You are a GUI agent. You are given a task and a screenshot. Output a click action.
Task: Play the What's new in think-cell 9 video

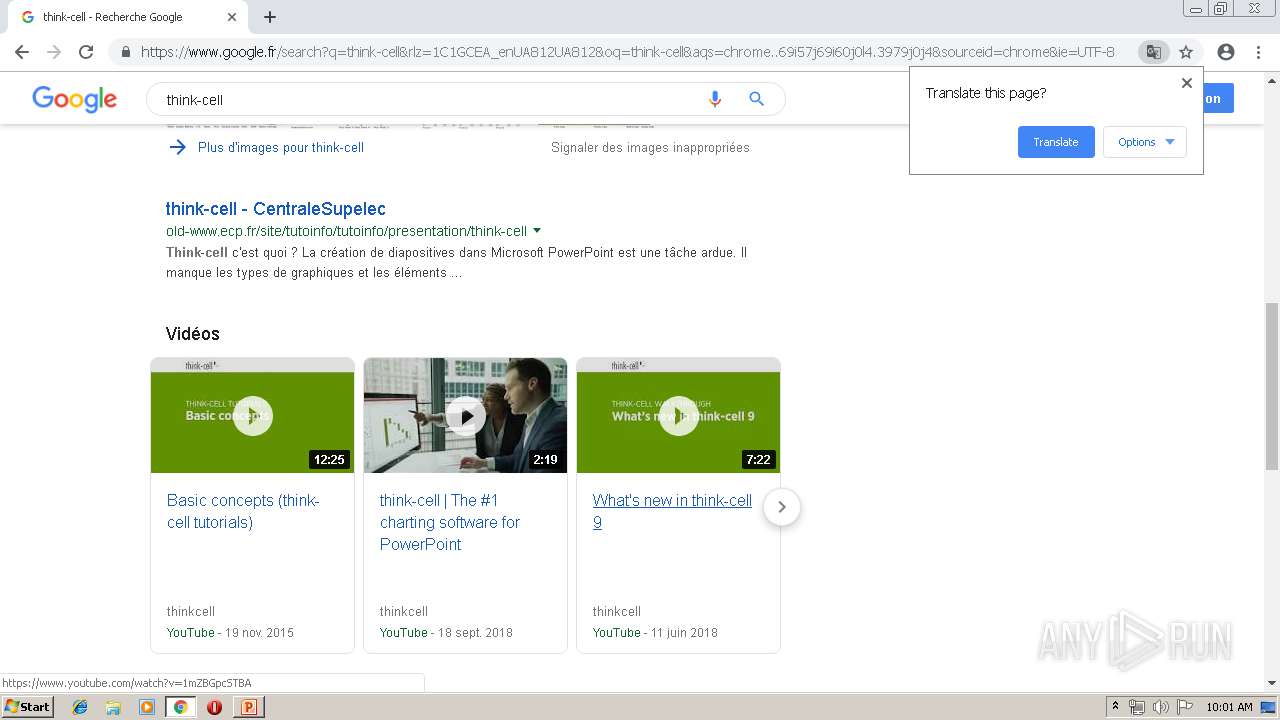click(x=678, y=416)
